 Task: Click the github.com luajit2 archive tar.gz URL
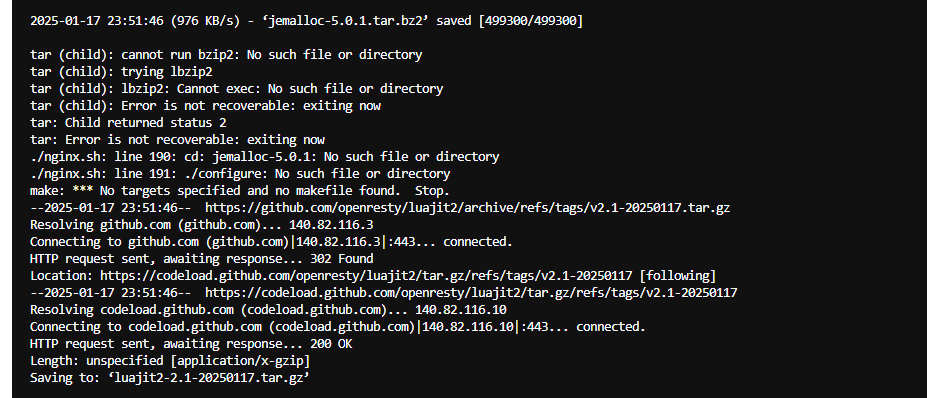tap(468, 208)
